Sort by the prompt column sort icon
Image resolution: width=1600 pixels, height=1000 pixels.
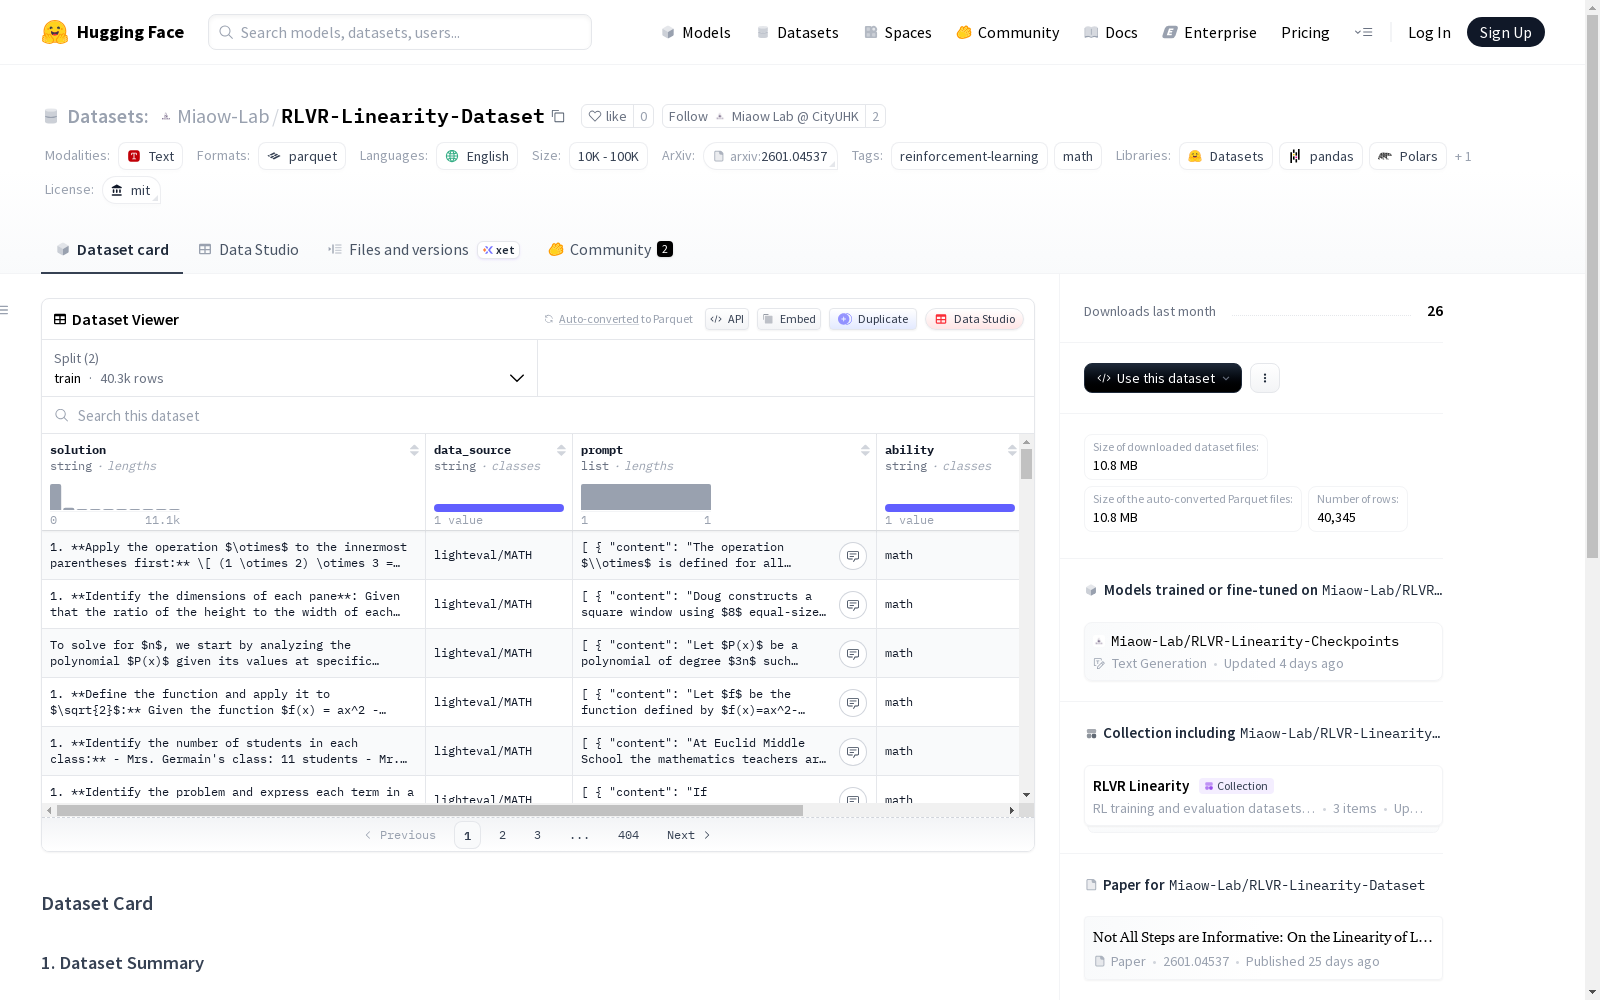click(865, 451)
